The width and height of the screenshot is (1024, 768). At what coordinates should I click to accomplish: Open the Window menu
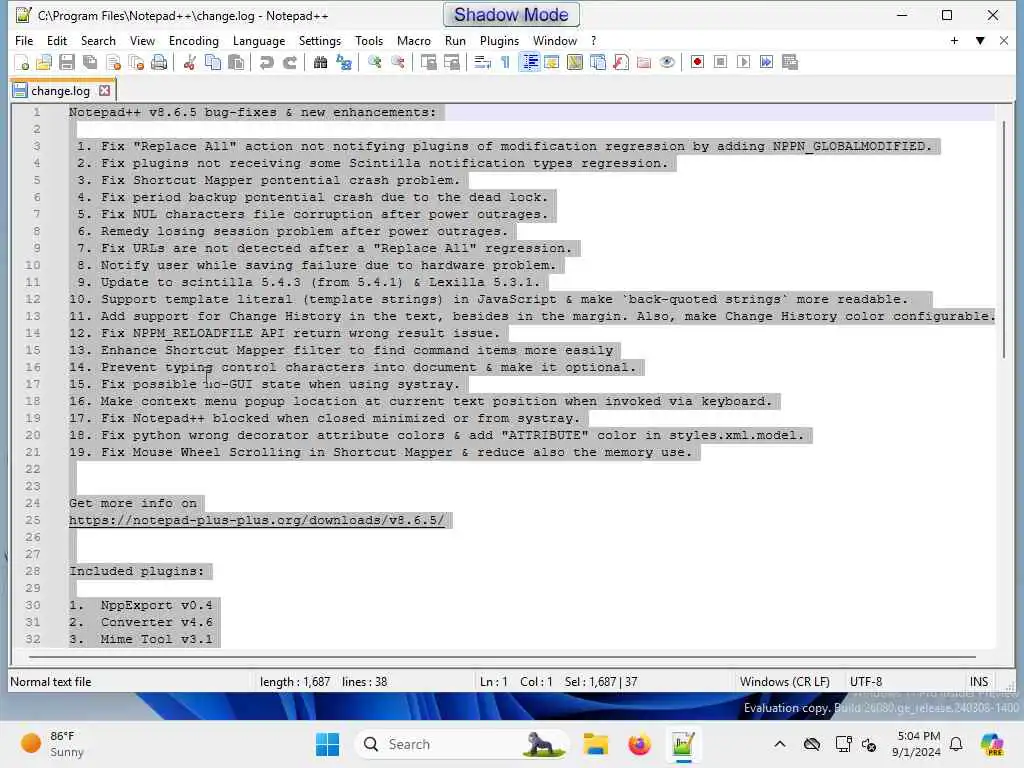pyautogui.click(x=554, y=40)
